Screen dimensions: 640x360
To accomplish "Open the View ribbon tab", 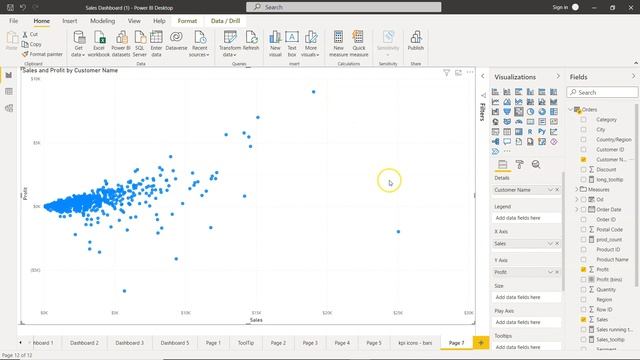I will click(134, 21).
